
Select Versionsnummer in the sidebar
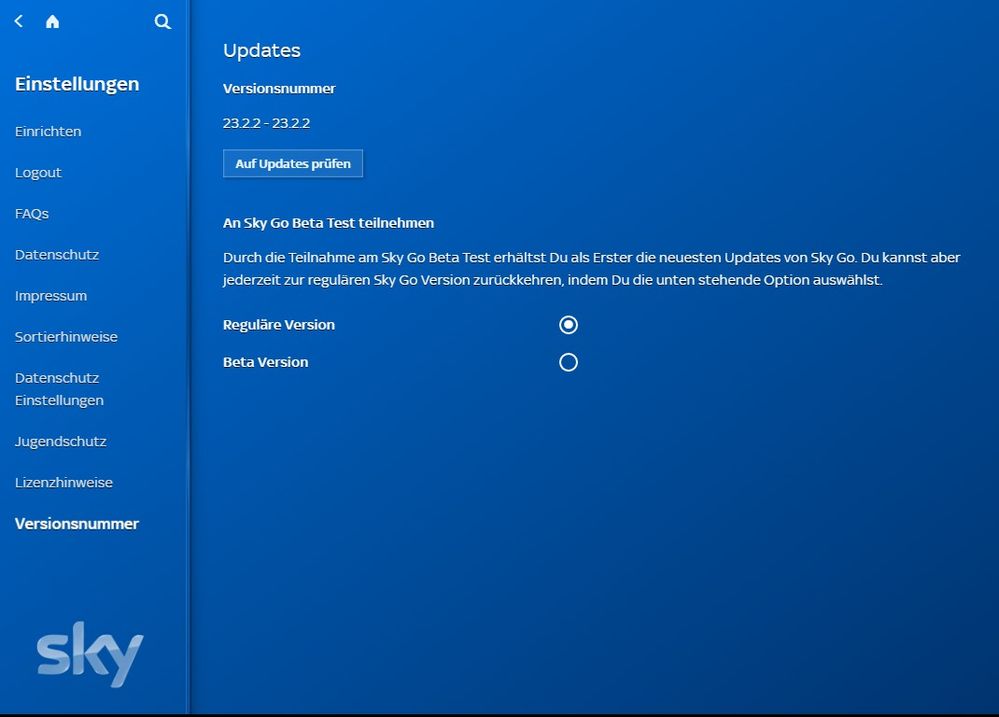coord(77,524)
